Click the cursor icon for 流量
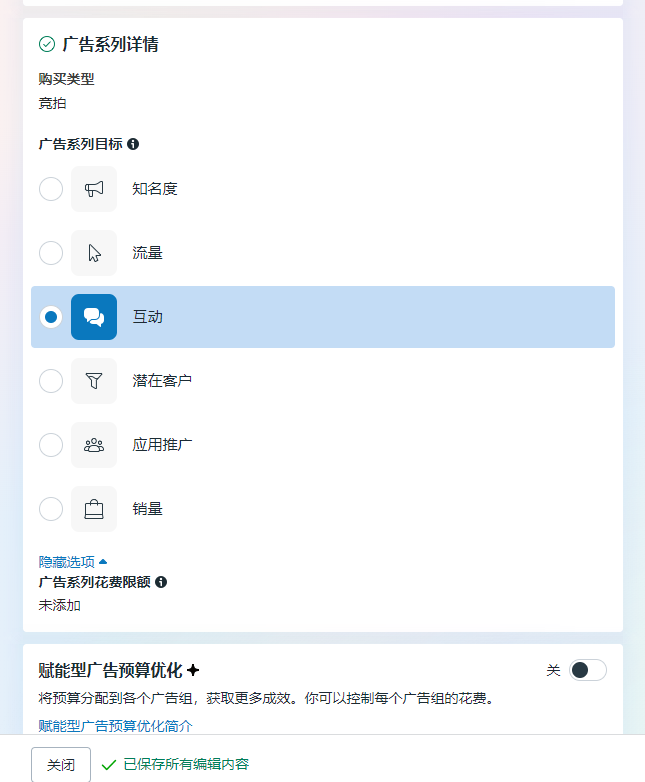 [94, 253]
